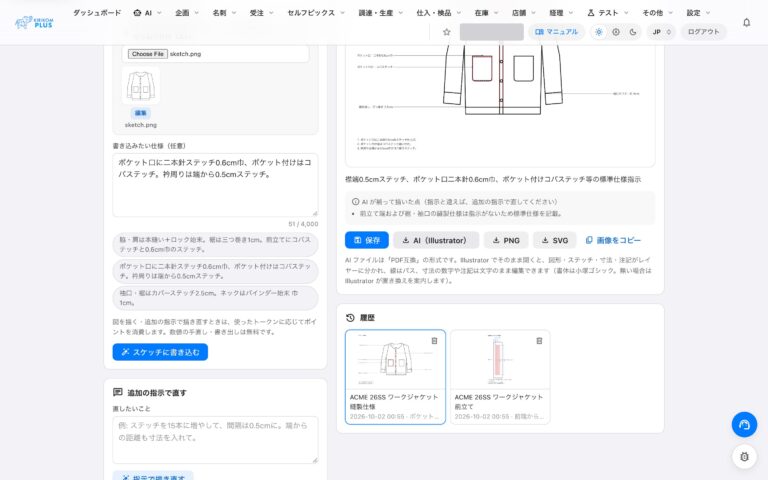Delete the 縫製仕様 history entry trash icon

click(x=434, y=340)
